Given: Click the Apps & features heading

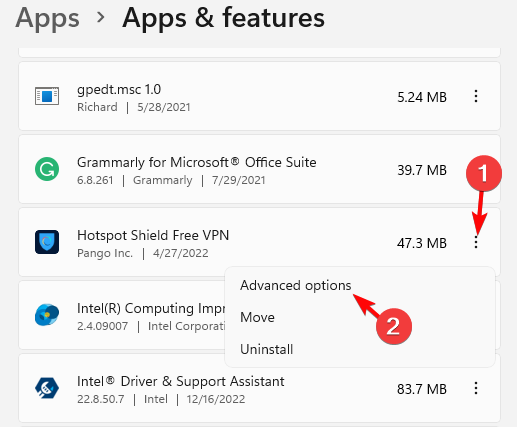Looking at the screenshot, I should pyautogui.click(x=223, y=18).
